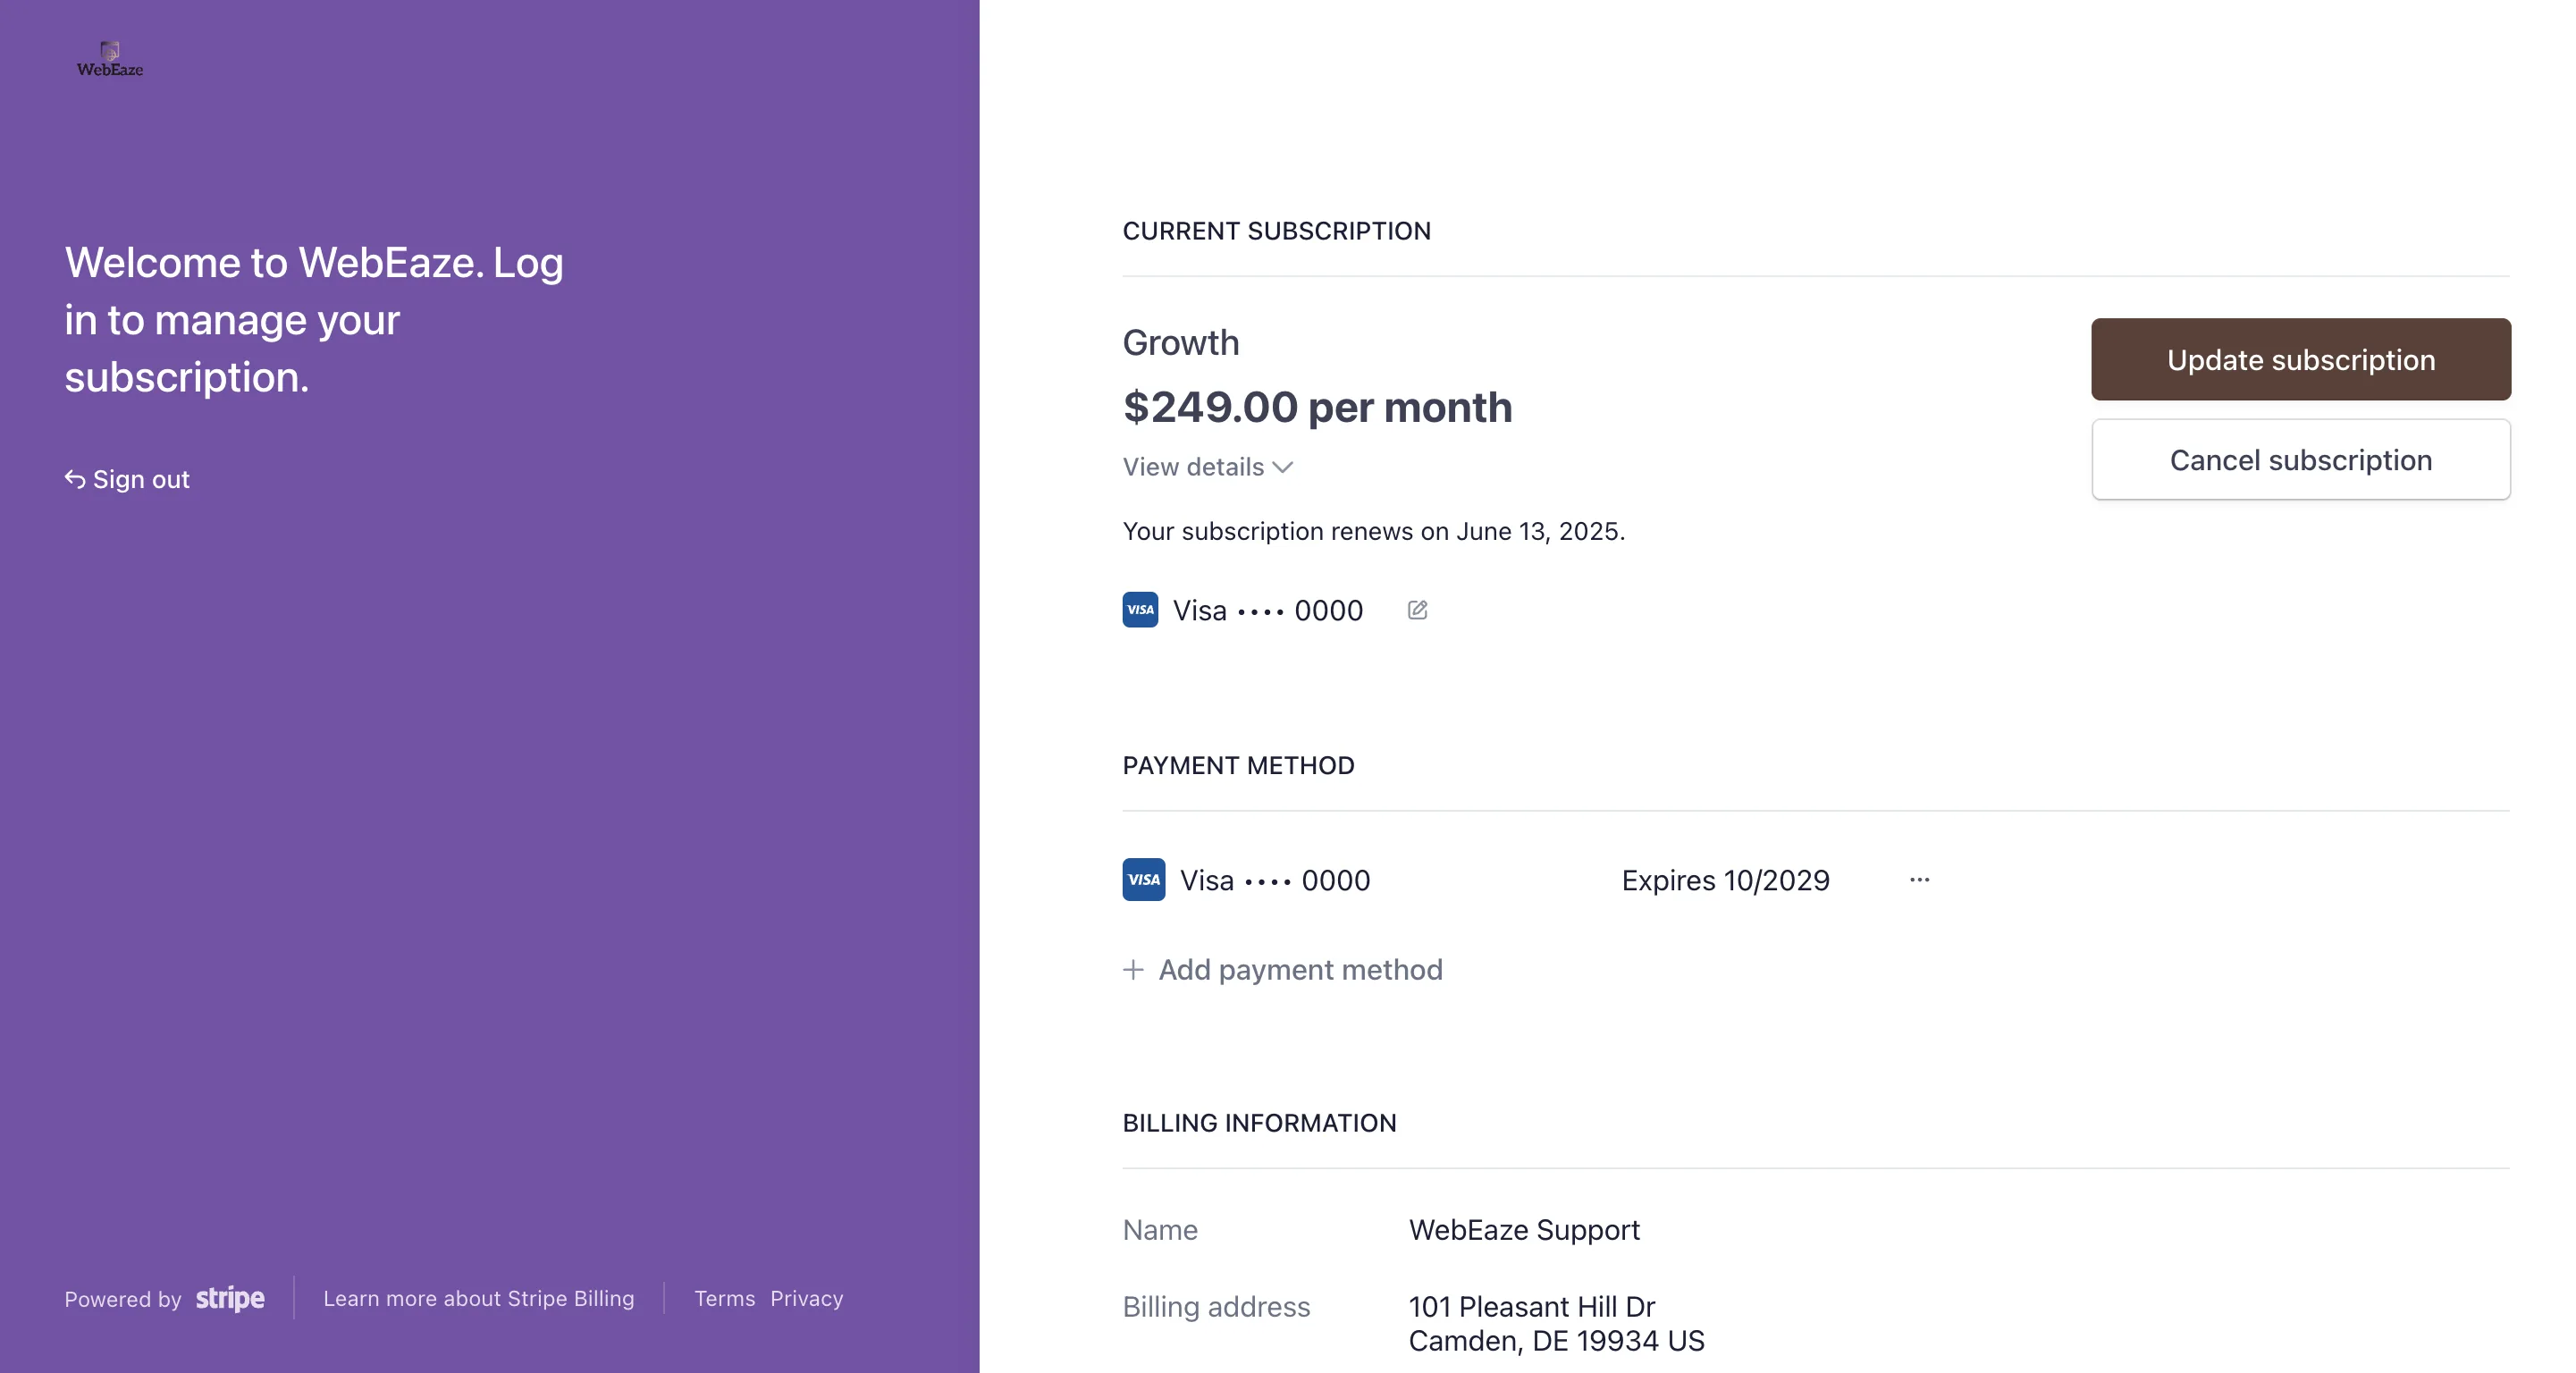The image size is (2576, 1373).
Task: Click Visa •••• 0000 under subscription
Action: 1267,610
